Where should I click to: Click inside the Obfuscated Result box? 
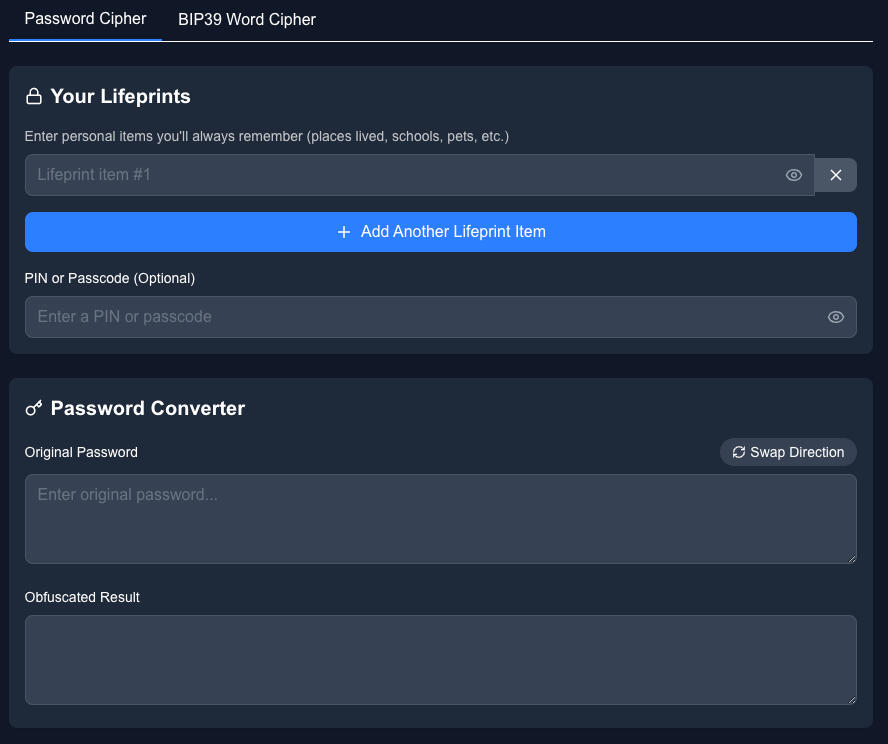pos(440,660)
